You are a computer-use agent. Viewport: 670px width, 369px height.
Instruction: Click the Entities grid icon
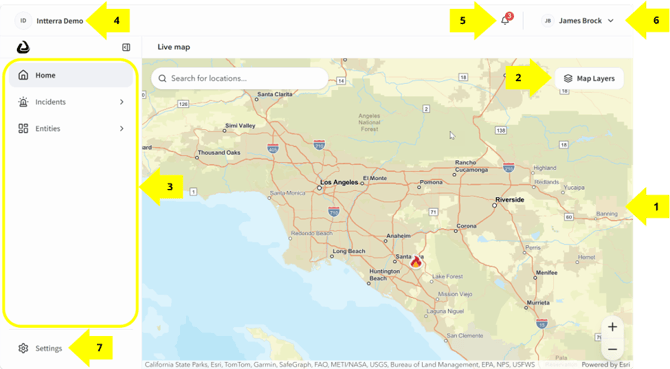(x=23, y=129)
